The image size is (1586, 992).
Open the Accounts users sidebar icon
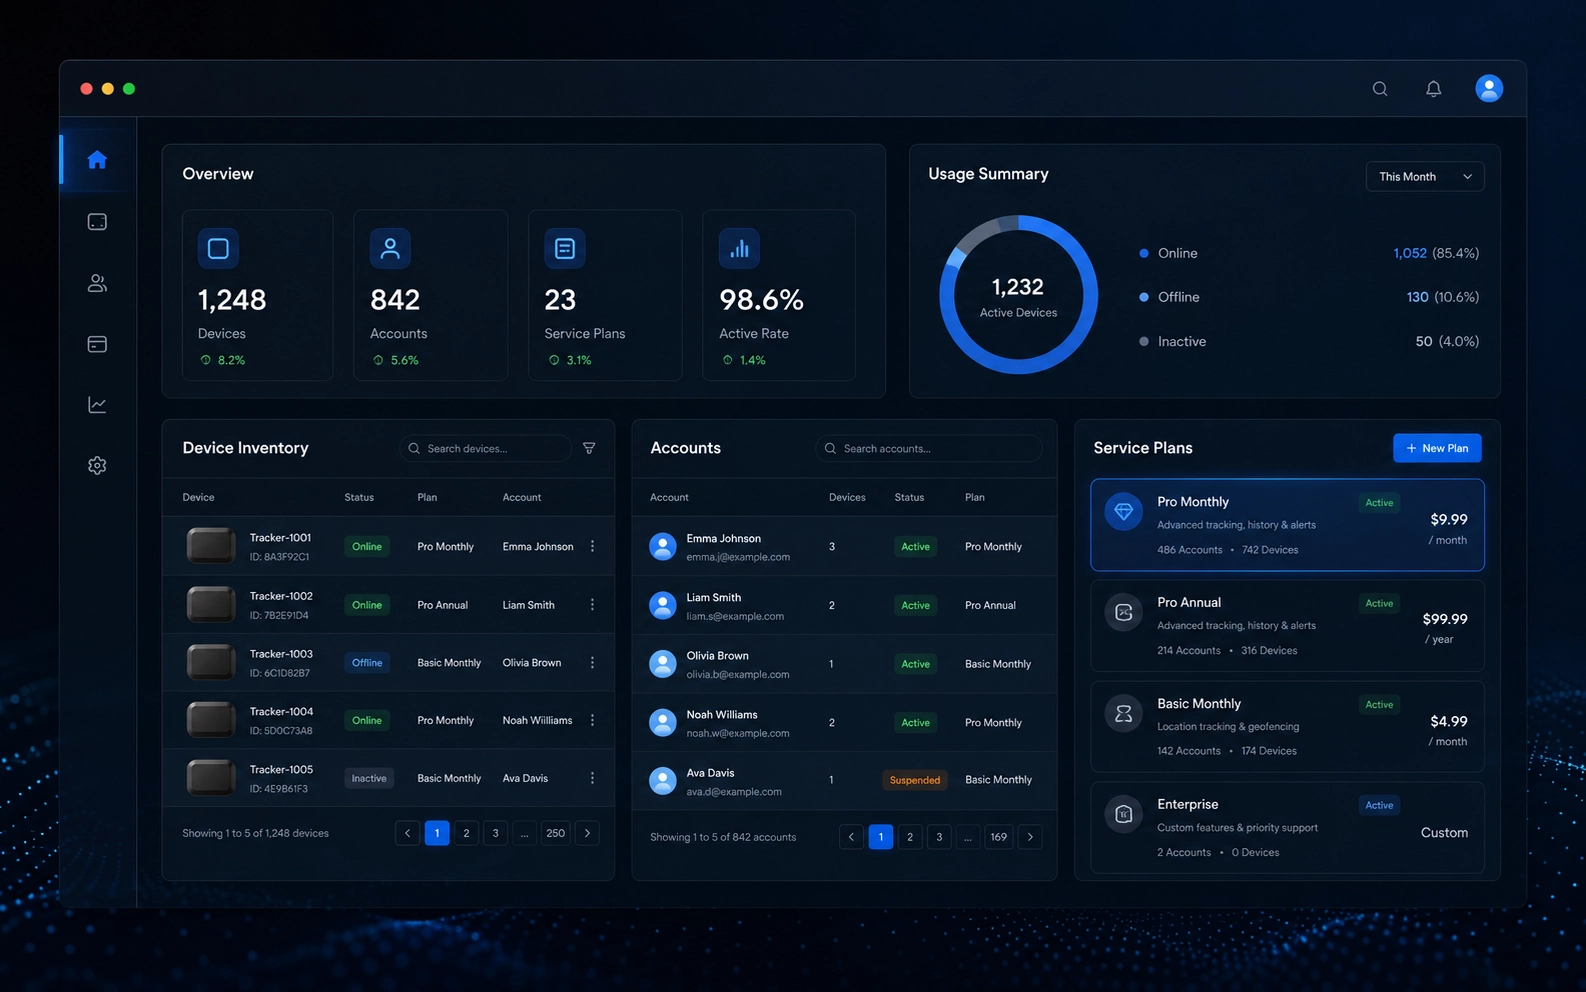(x=97, y=284)
